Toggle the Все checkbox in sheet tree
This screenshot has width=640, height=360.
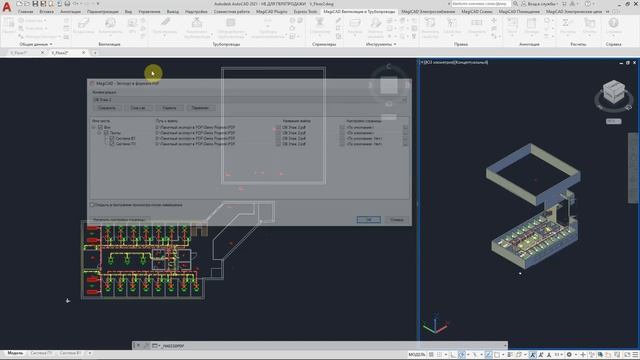pos(100,127)
